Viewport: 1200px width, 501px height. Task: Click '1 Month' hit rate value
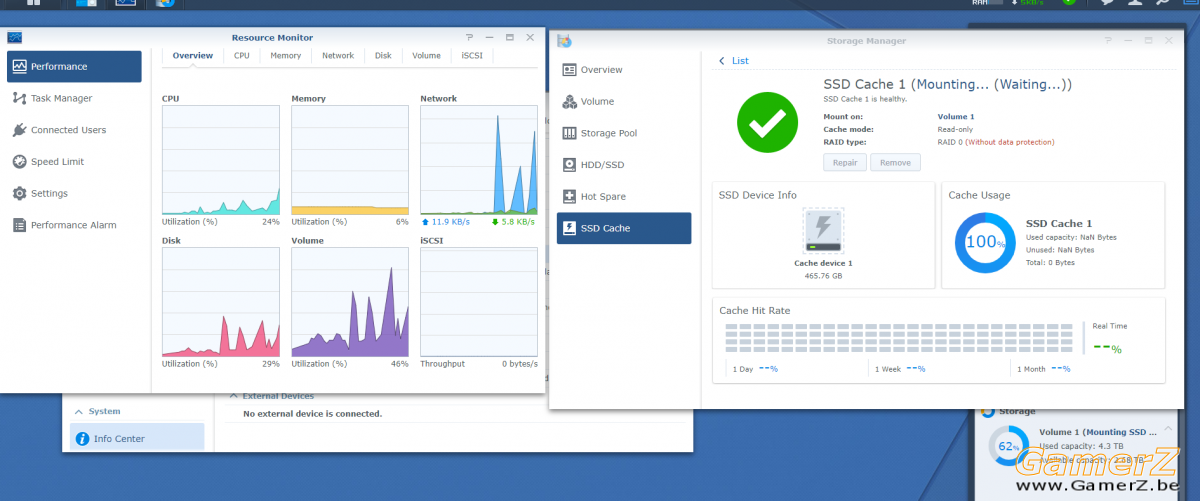1061,369
